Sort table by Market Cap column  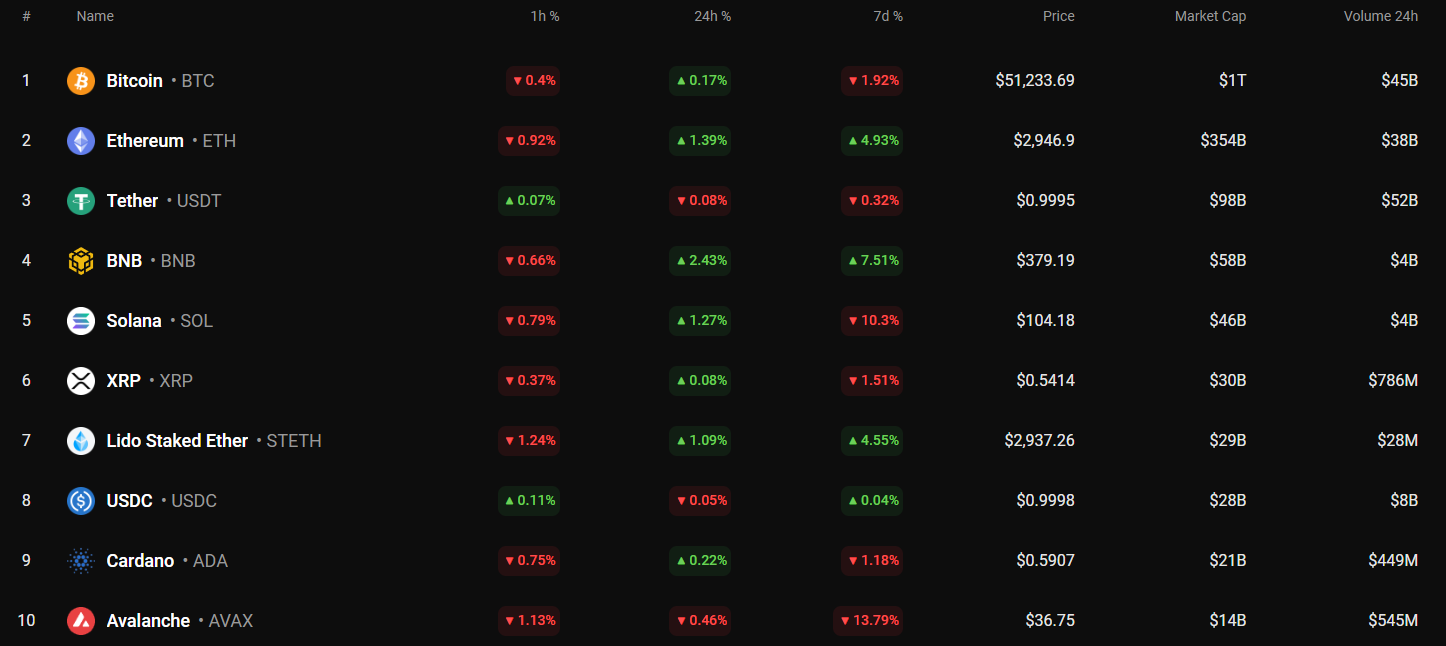[x=1210, y=16]
